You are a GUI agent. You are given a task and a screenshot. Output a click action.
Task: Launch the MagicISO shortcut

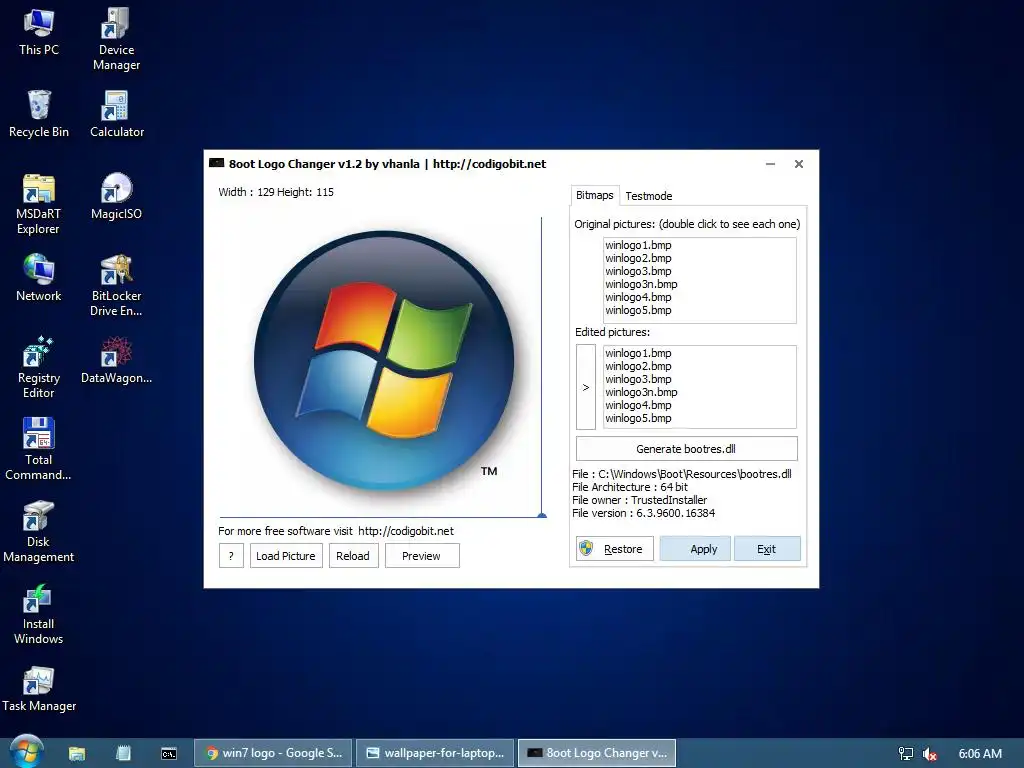116,197
